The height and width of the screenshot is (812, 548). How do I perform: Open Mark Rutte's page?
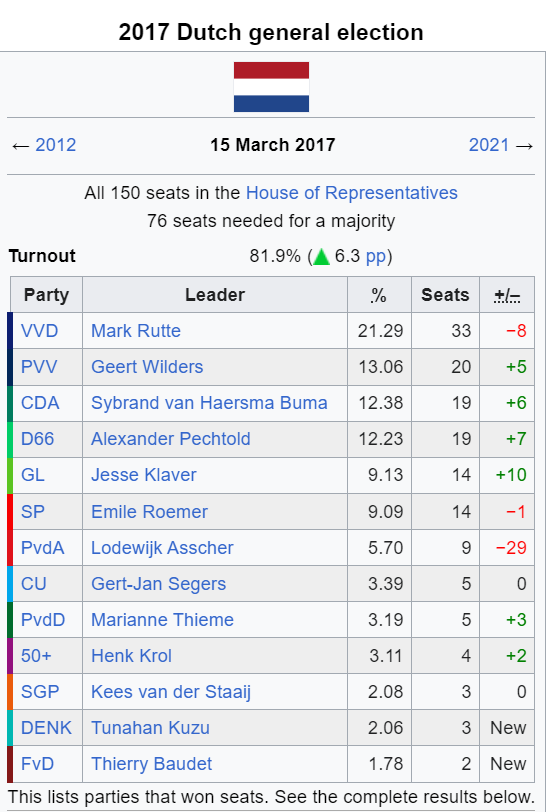coord(136,331)
